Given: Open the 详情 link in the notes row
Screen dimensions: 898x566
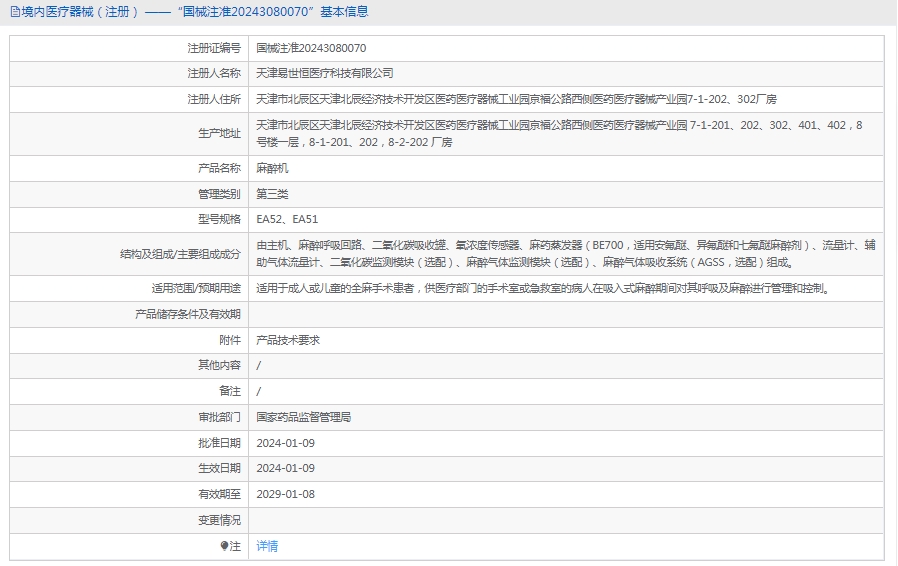Looking at the screenshot, I should click(x=267, y=546).
